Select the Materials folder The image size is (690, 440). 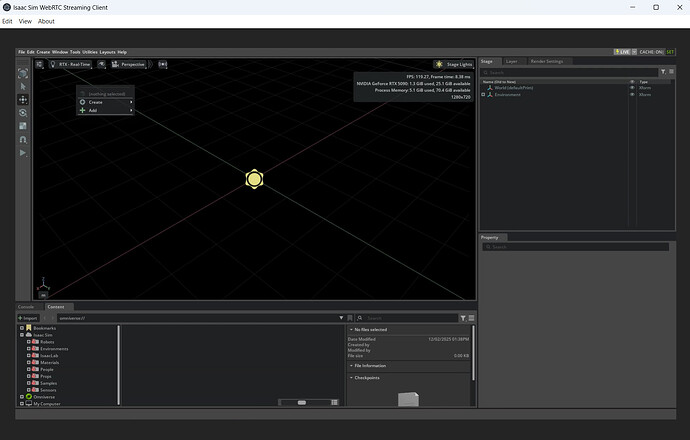(49, 363)
